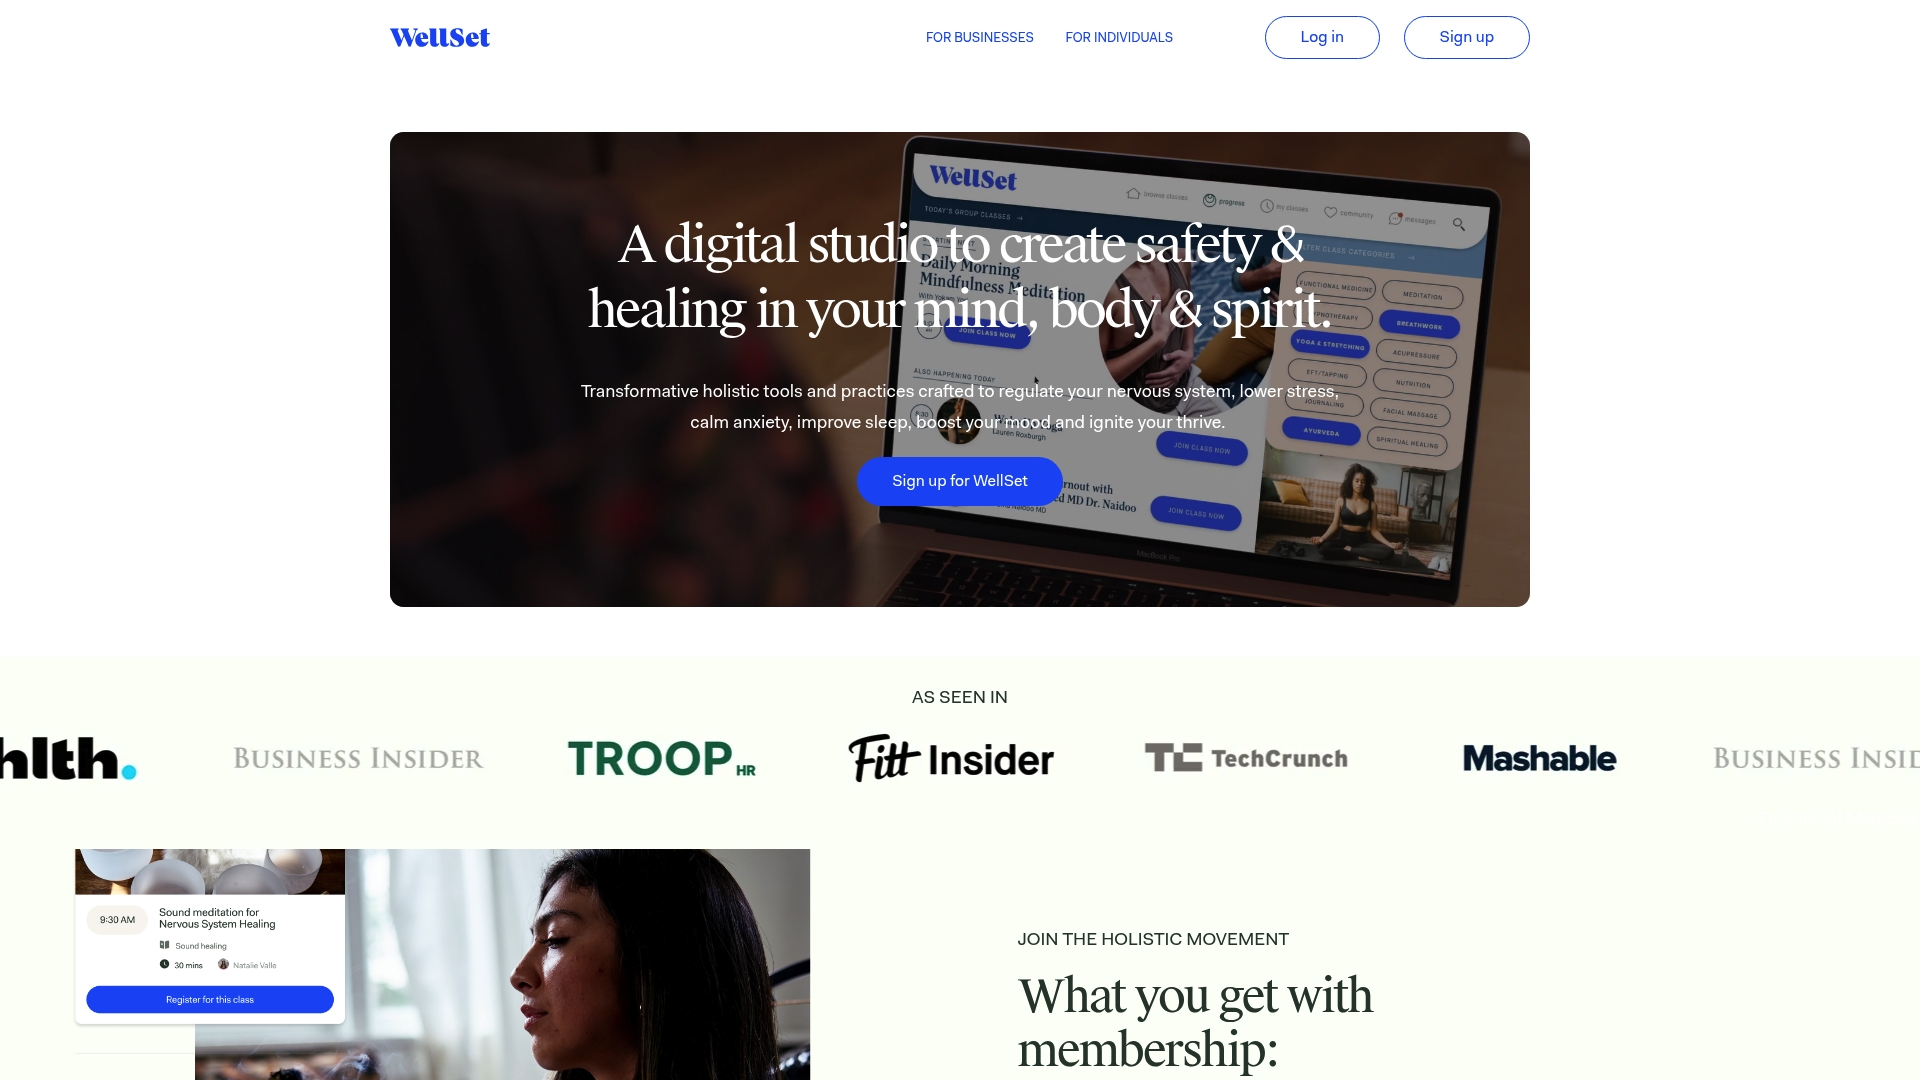1920x1080 pixels.
Task: Click the Natalie Valle instructor avatar
Action: click(x=223, y=964)
